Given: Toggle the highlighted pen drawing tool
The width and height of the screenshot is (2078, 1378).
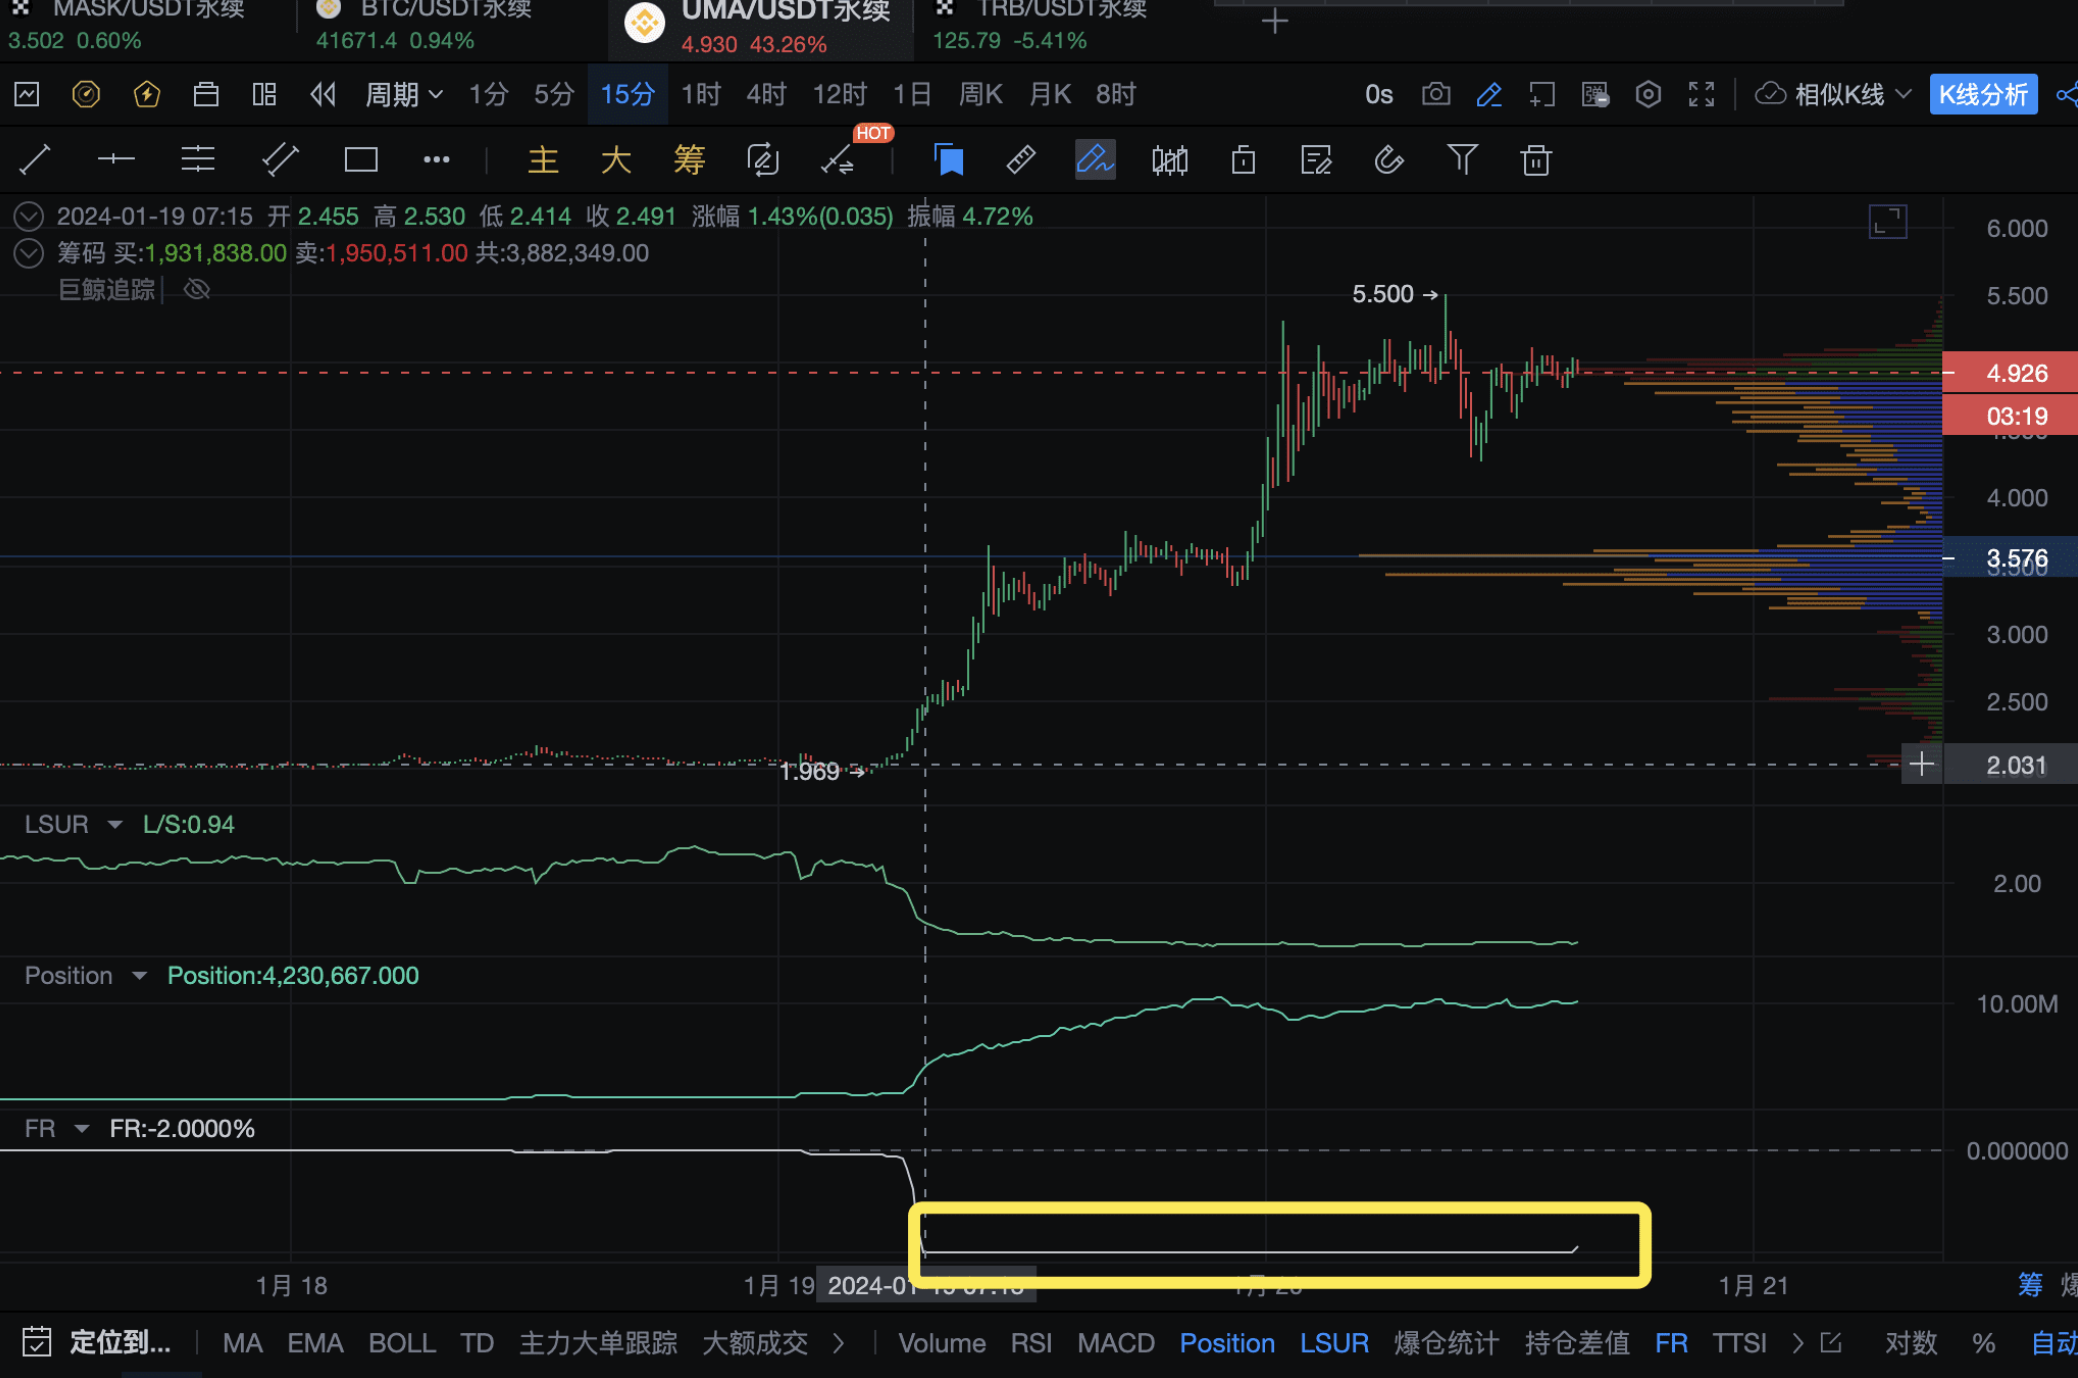Looking at the screenshot, I should click(1095, 160).
